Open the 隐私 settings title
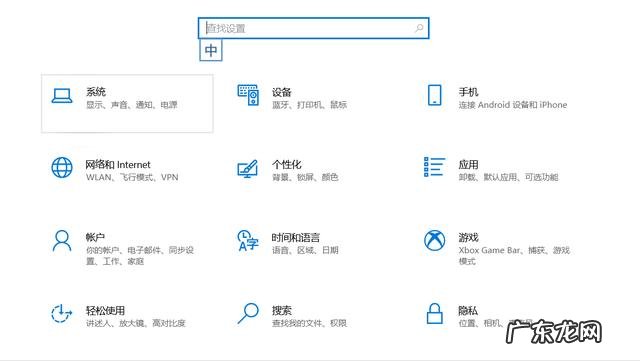Image resolution: width=640 pixels, height=361 pixels. coord(468,310)
